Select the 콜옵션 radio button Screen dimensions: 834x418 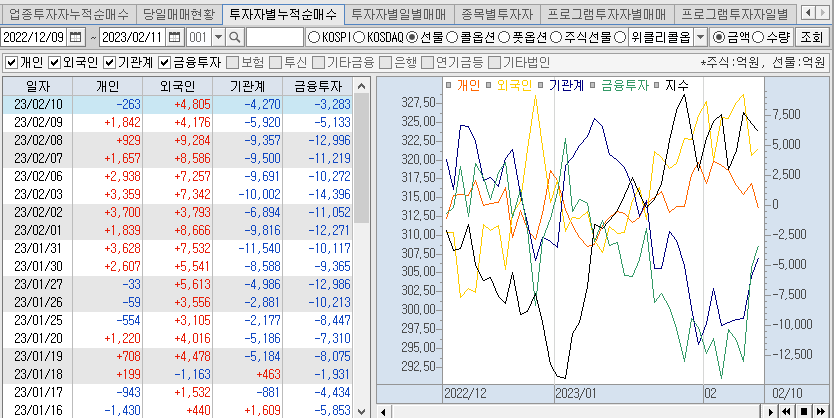pyautogui.click(x=452, y=37)
